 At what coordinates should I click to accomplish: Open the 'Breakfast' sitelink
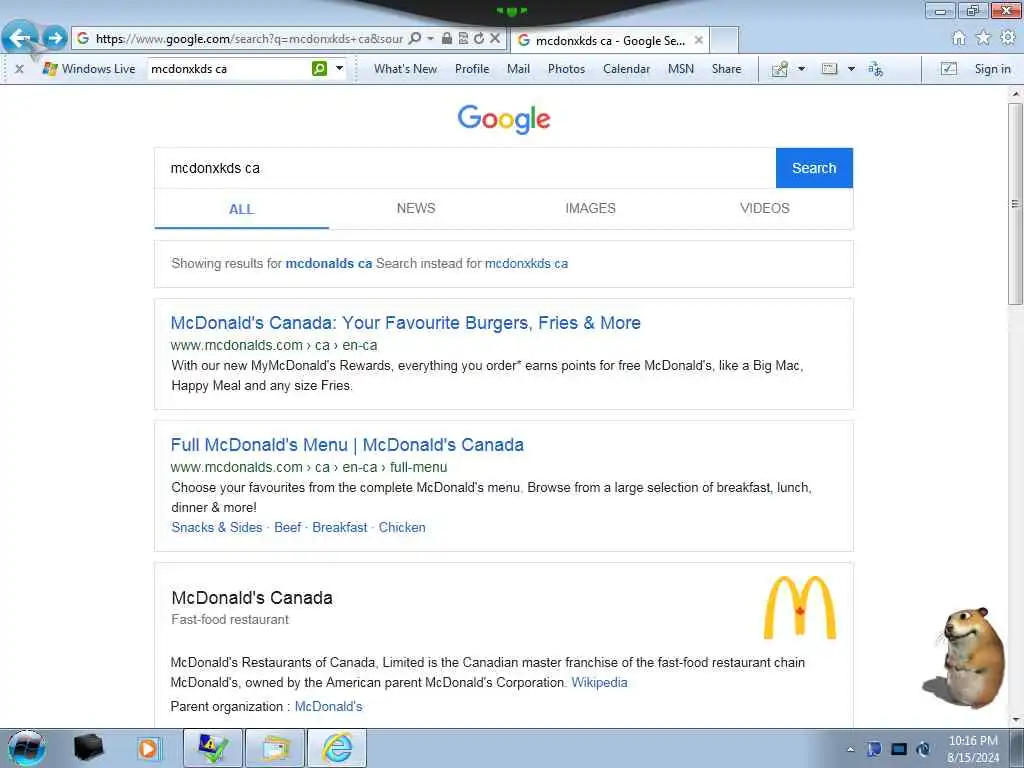(340, 527)
